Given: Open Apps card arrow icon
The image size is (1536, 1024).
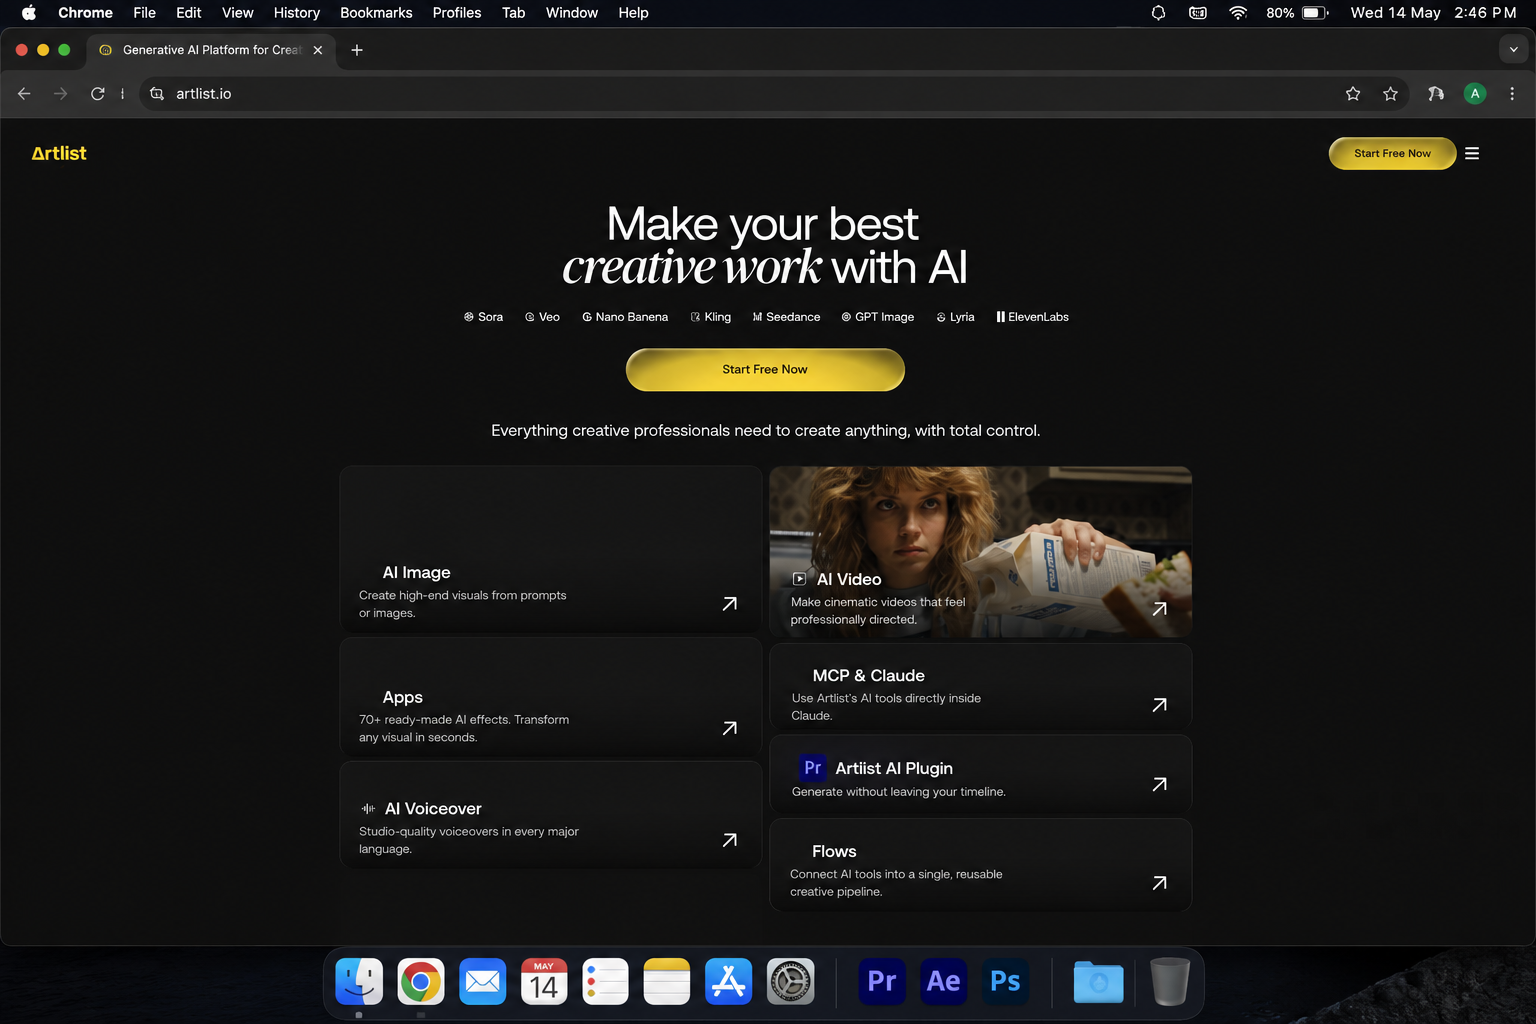Looking at the screenshot, I should pyautogui.click(x=730, y=728).
